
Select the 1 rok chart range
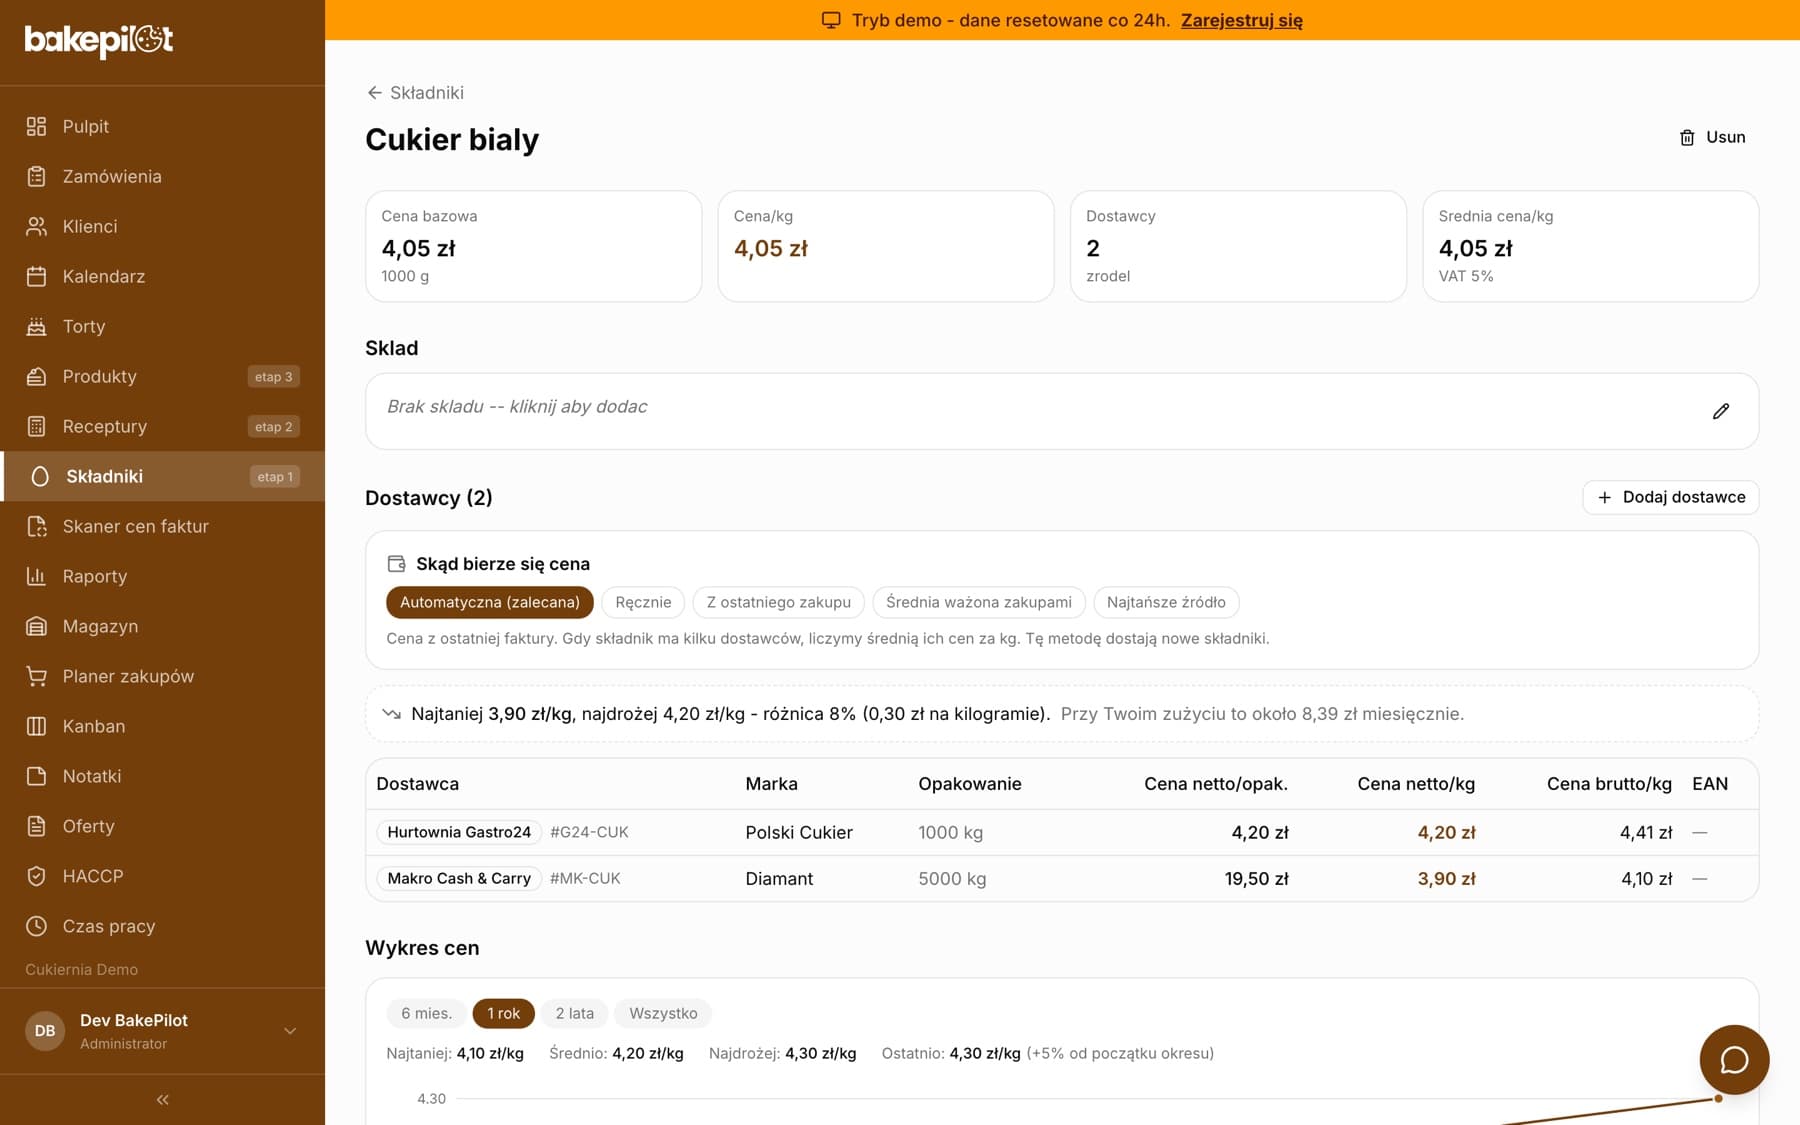pos(503,1013)
